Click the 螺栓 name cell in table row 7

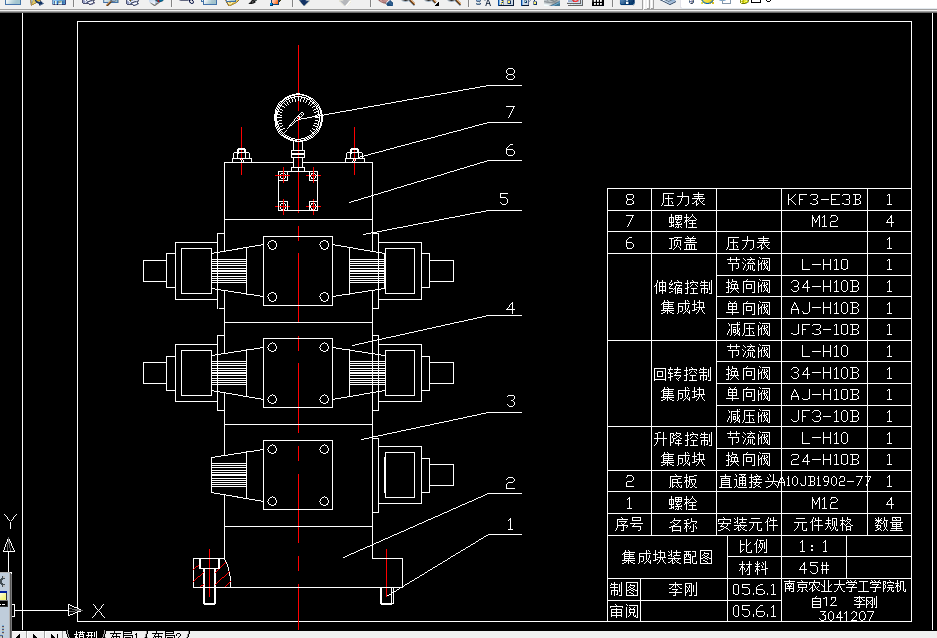coord(683,221)
